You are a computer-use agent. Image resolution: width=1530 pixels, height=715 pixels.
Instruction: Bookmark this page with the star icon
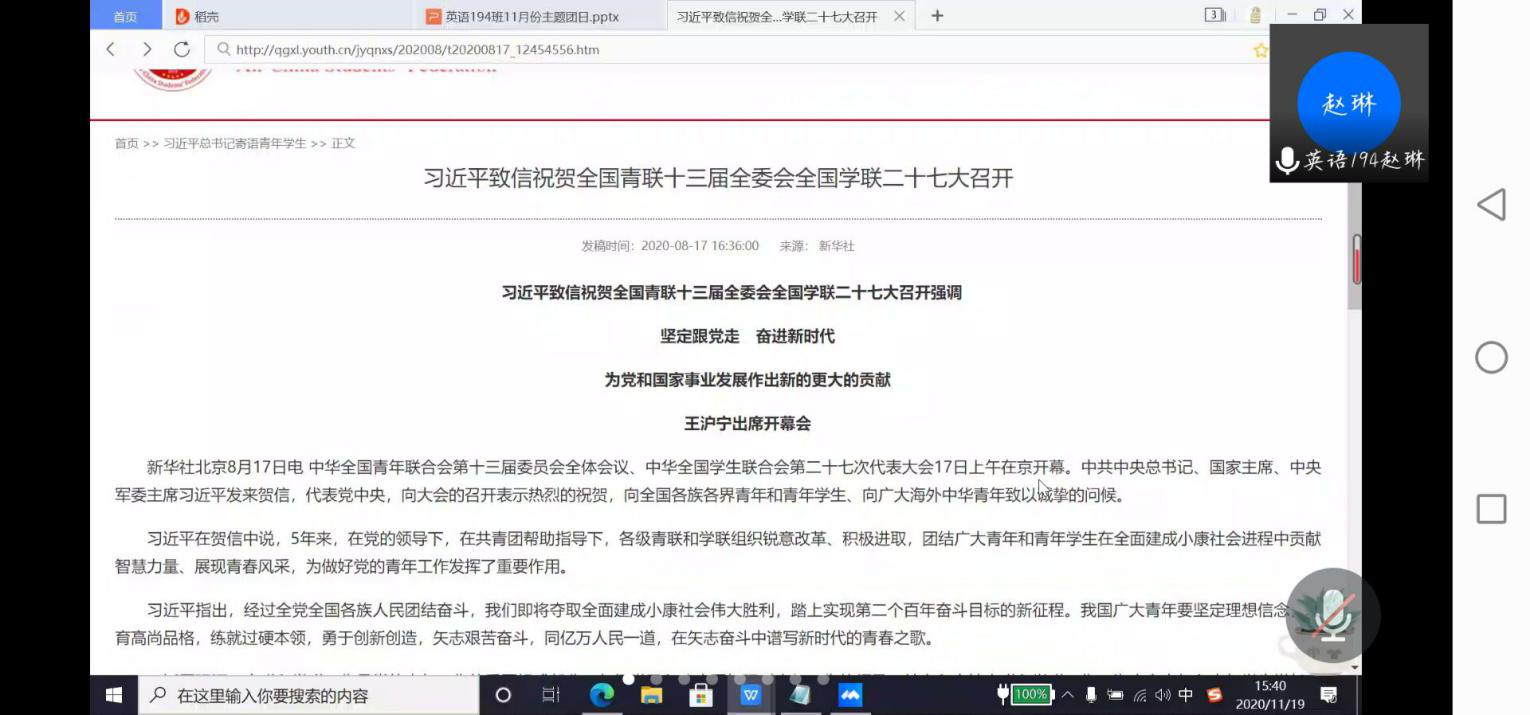click(x=1260, y=50)
